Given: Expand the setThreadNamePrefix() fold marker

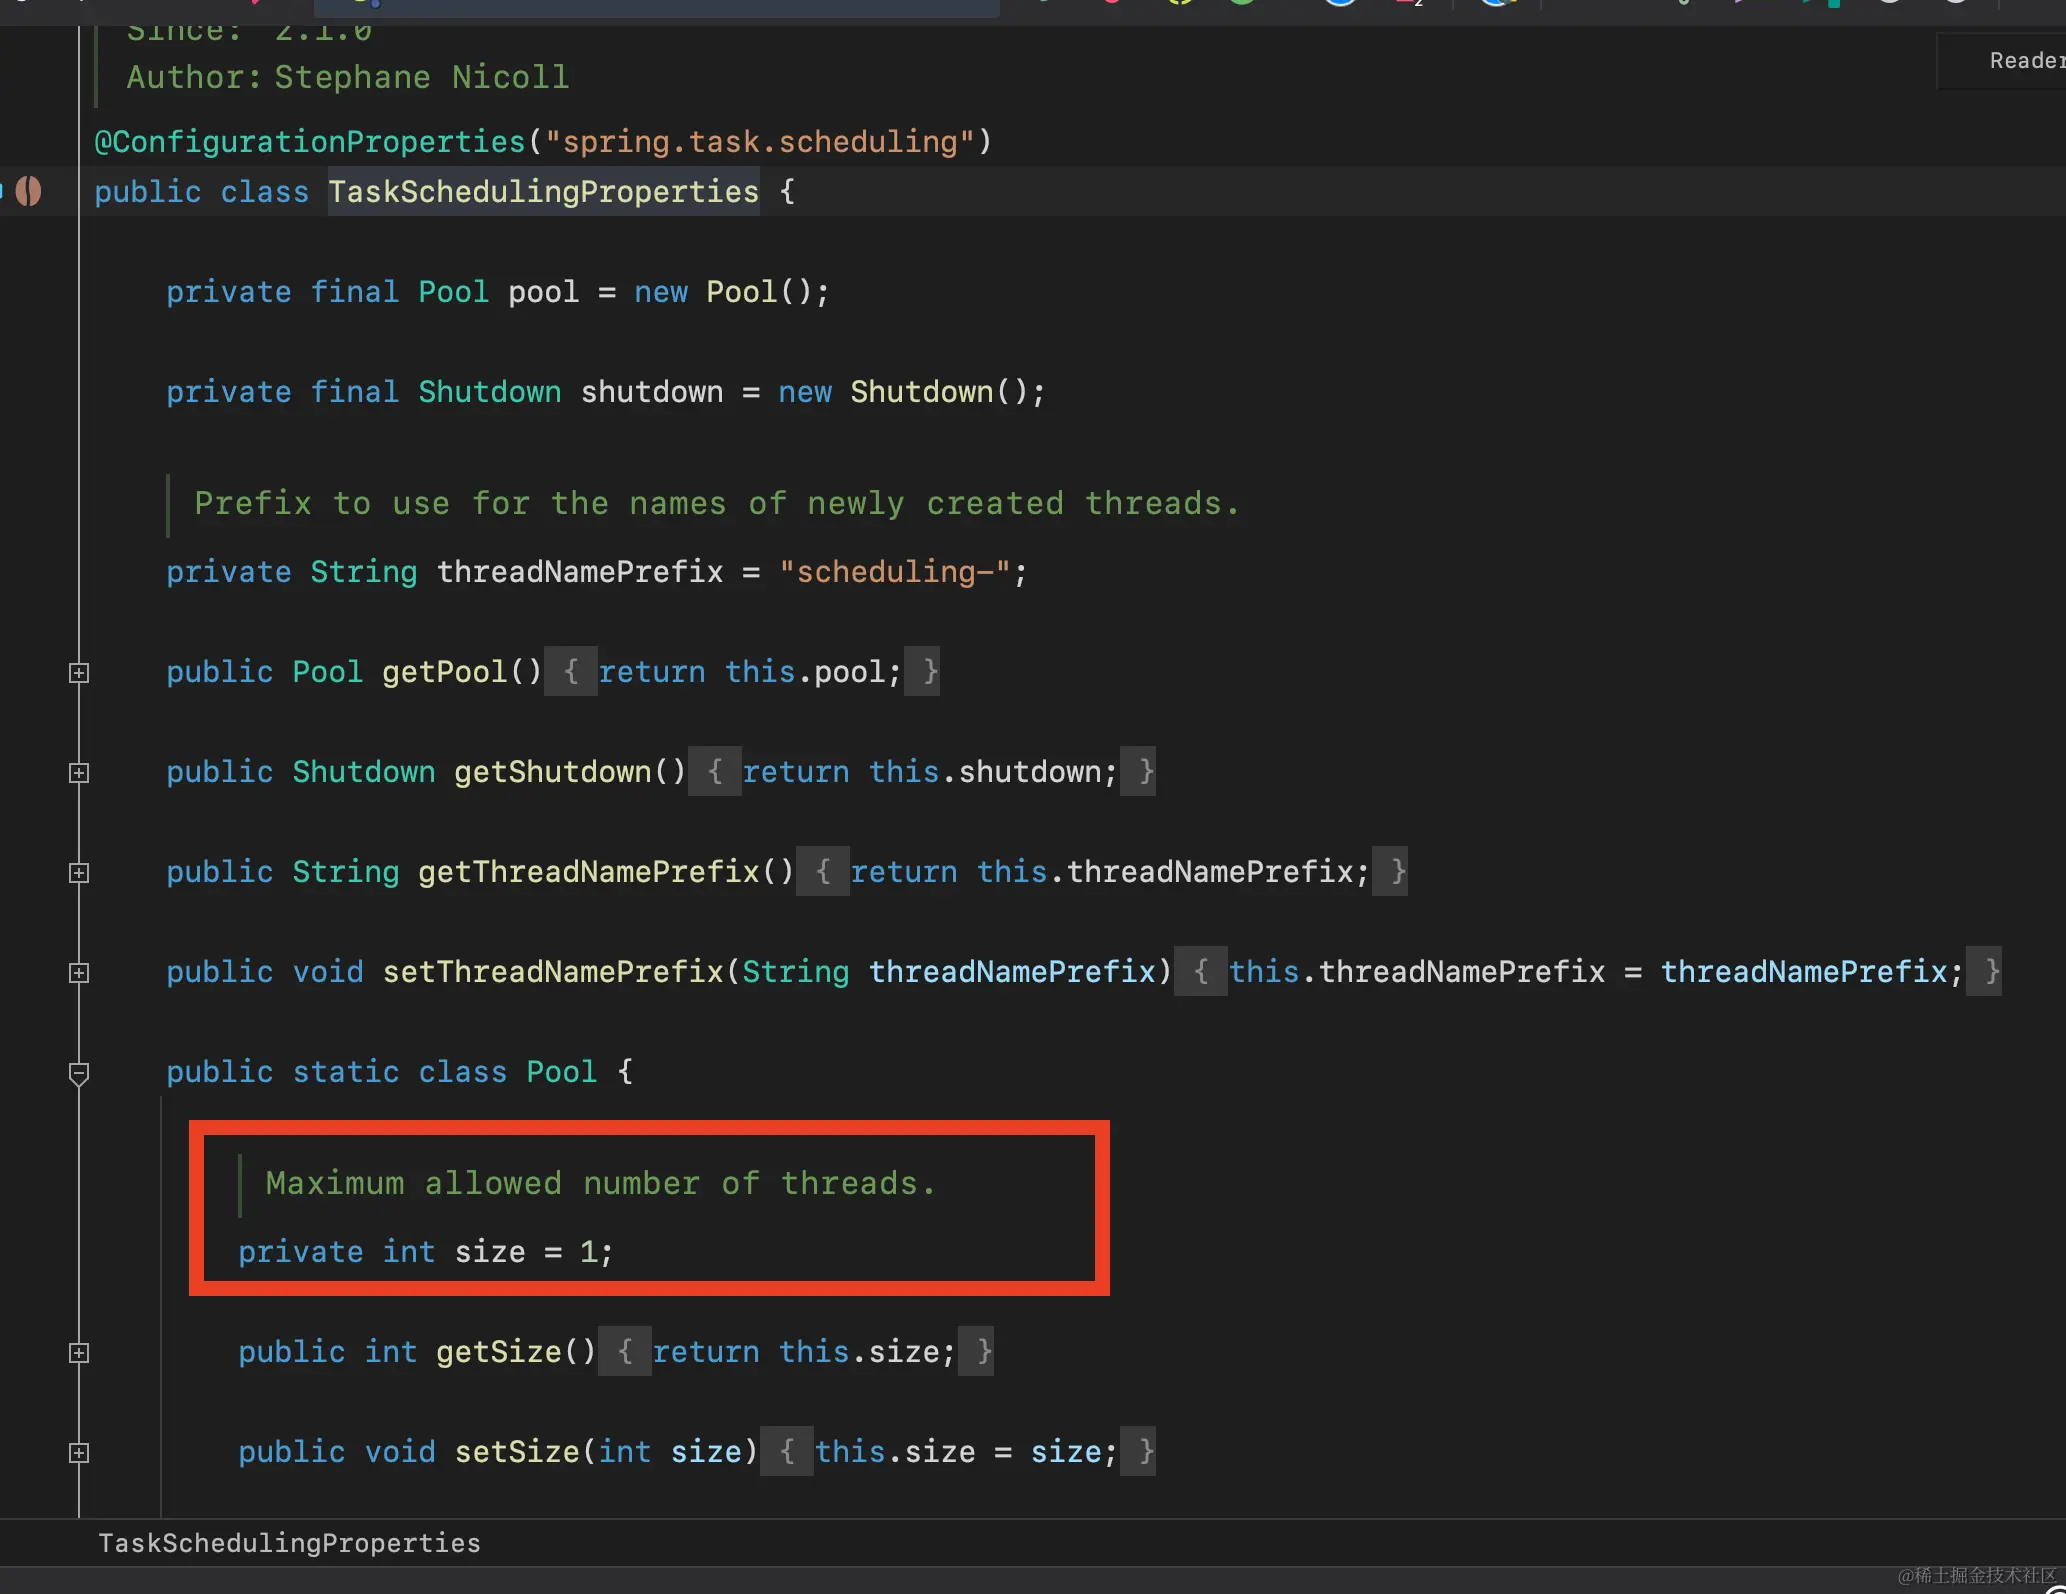Looking at the screenshot, I should click(79, 972).
